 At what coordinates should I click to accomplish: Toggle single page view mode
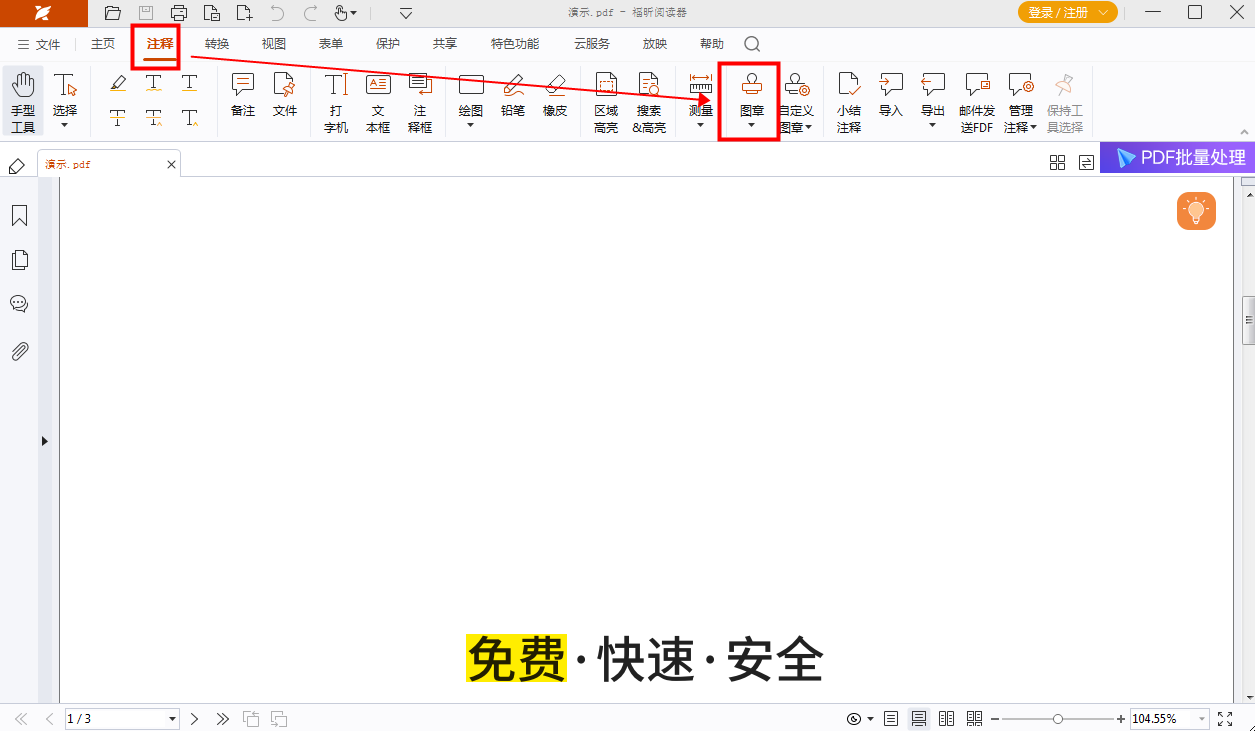pos(891,719)
